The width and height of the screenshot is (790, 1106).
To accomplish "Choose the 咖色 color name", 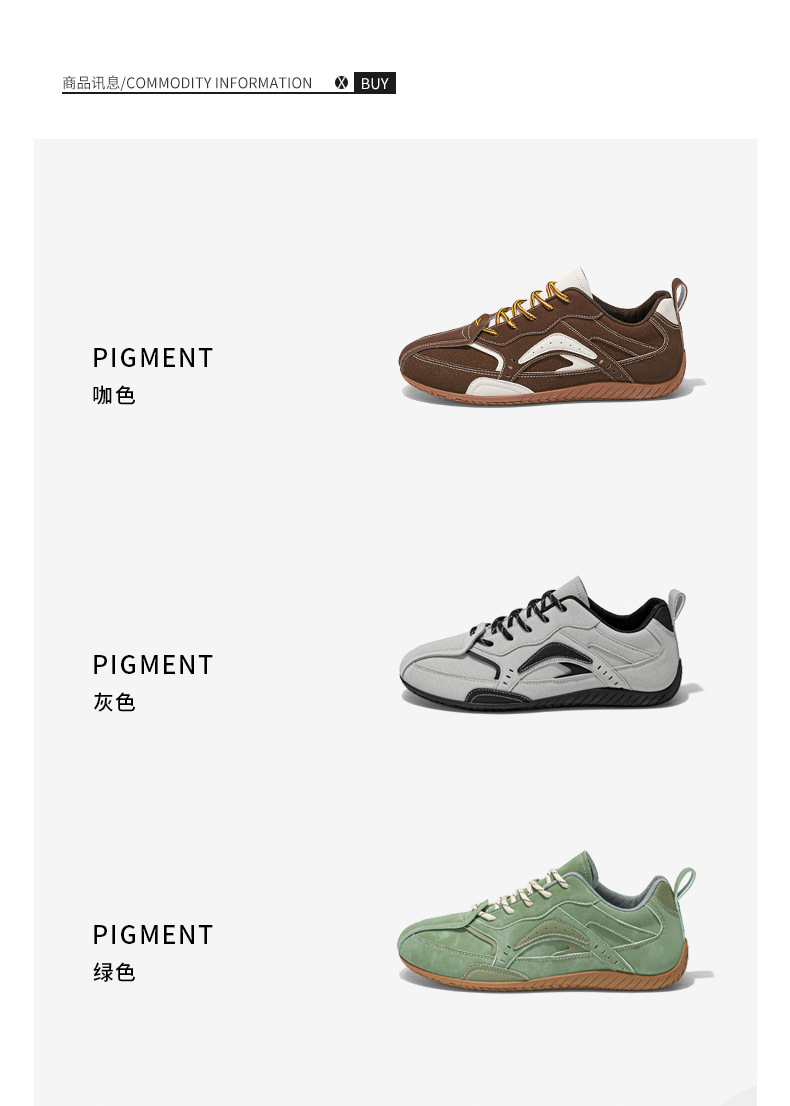I will tap(114, 395).
